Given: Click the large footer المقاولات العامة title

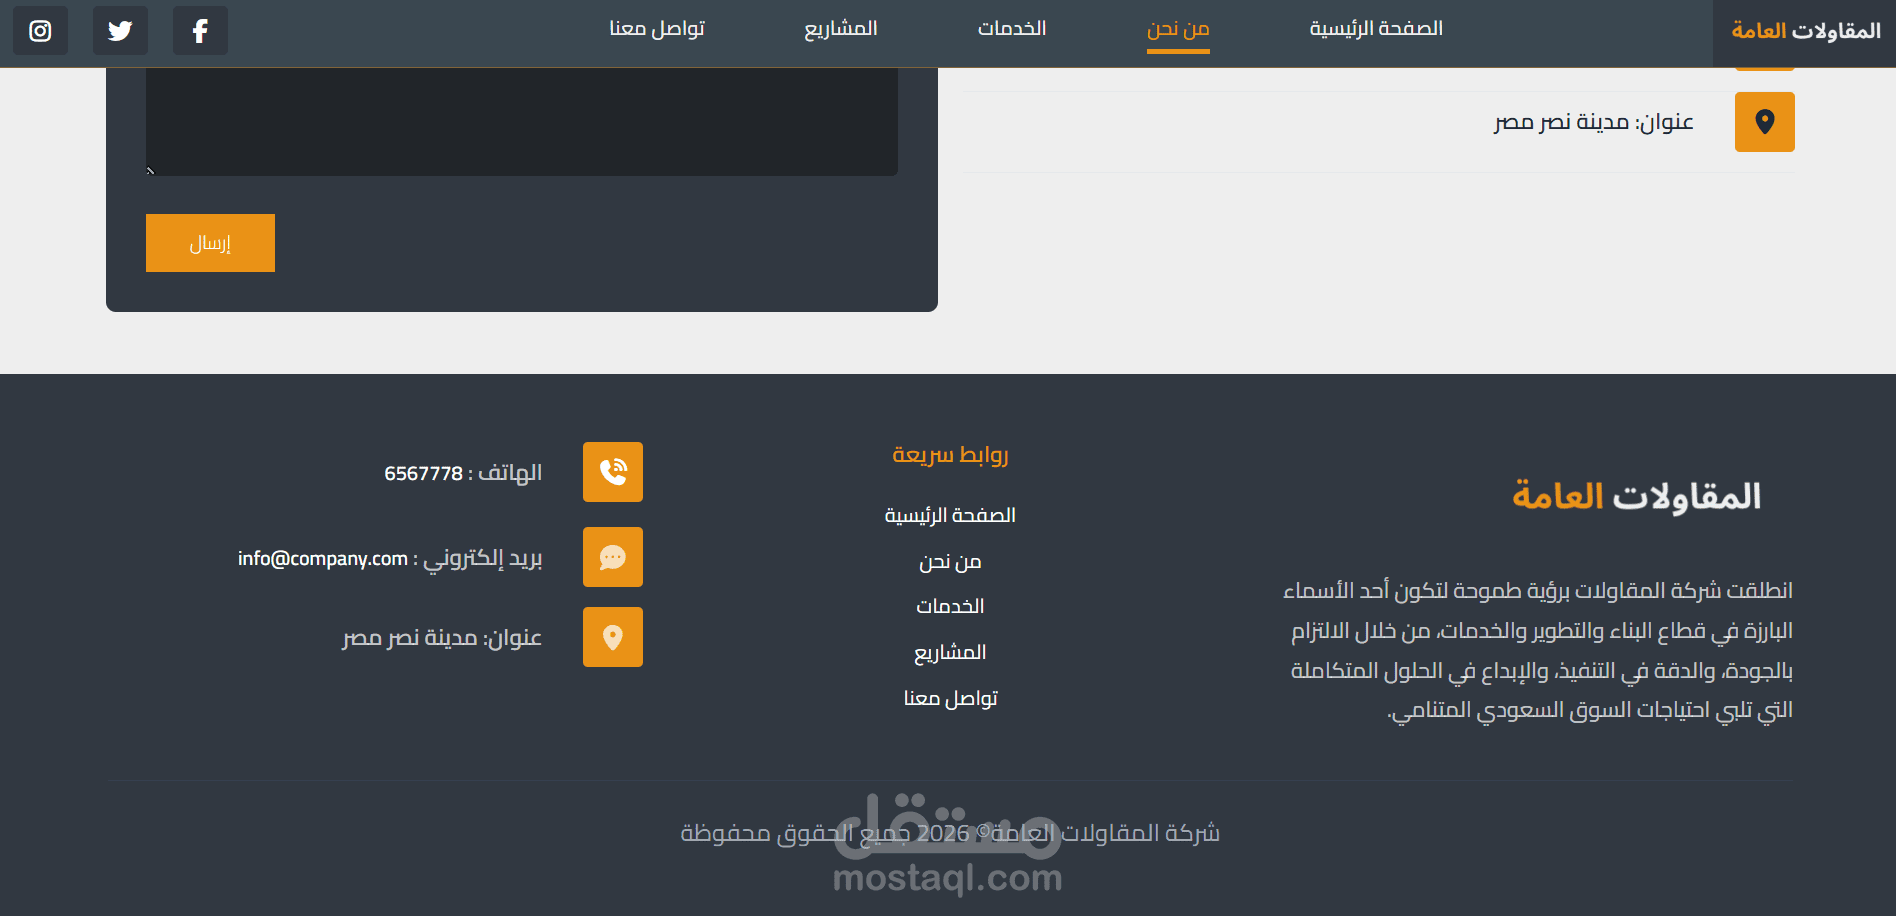Looking at the screenshot, I should [1637, 496].
